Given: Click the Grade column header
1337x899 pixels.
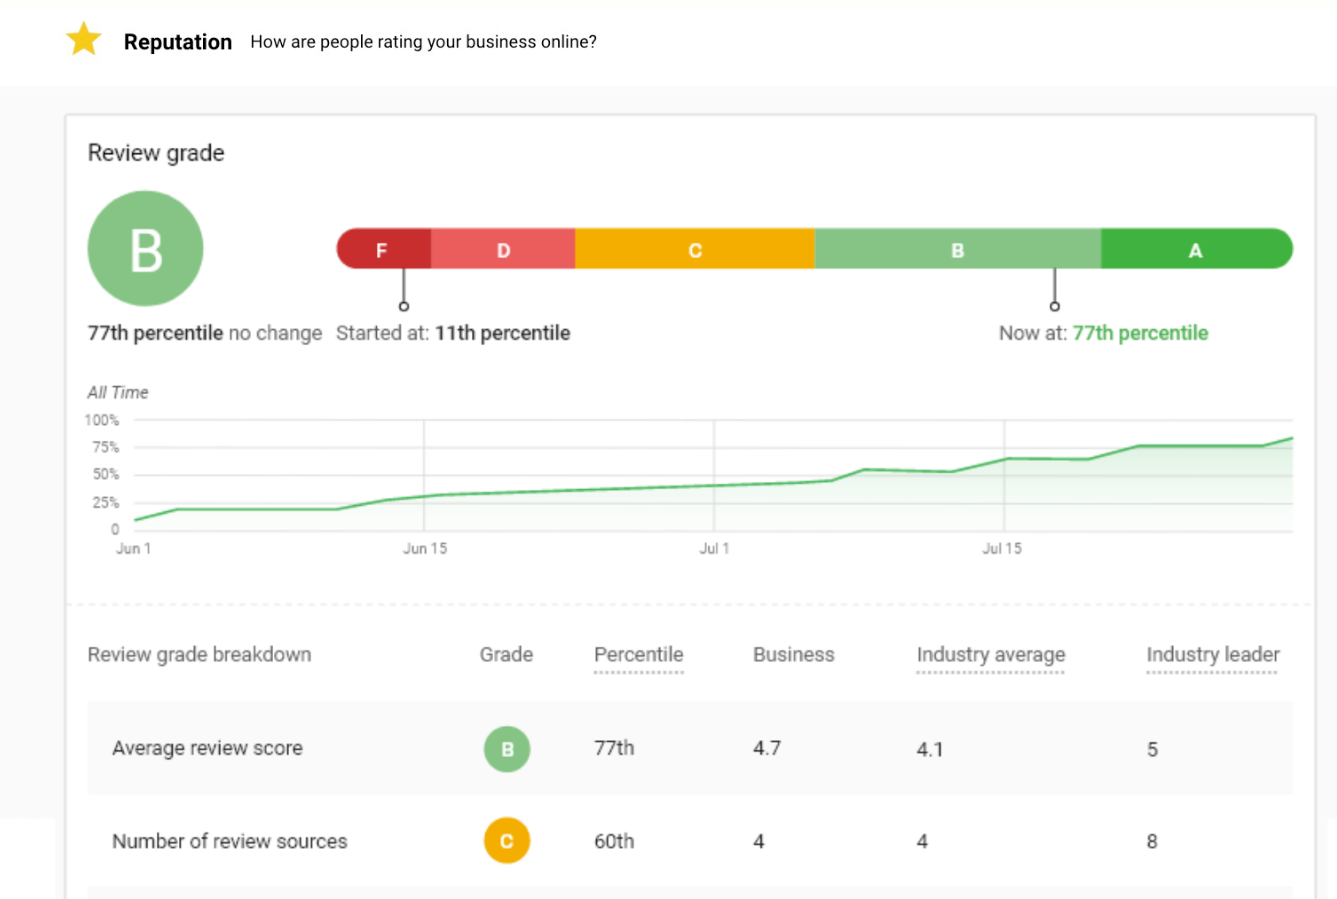Looking at the screenshot, I should 506,655.
